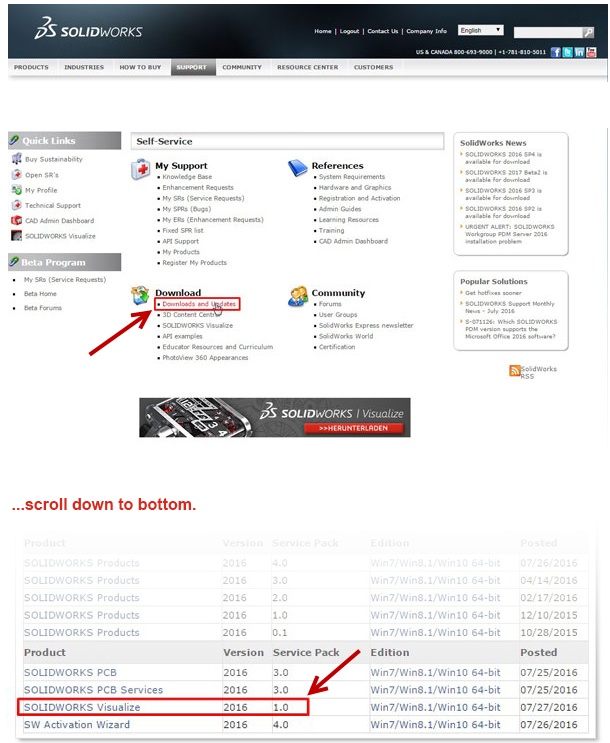Open the Certification link
Viewport: 610px width, 743px height.
(337, 347)
